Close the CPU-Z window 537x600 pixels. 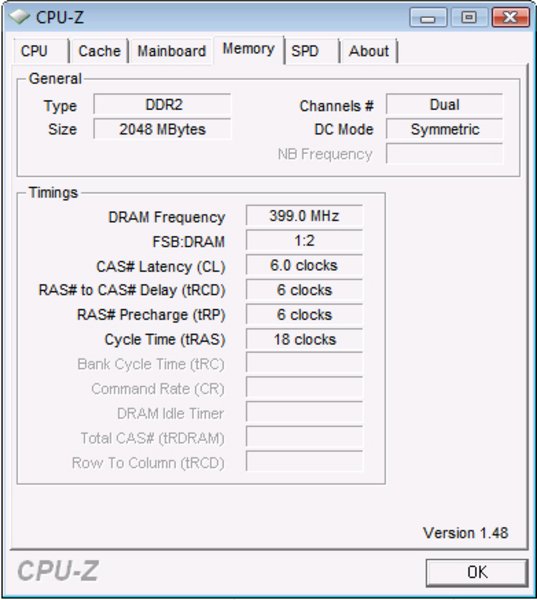[x=511, y=18]
